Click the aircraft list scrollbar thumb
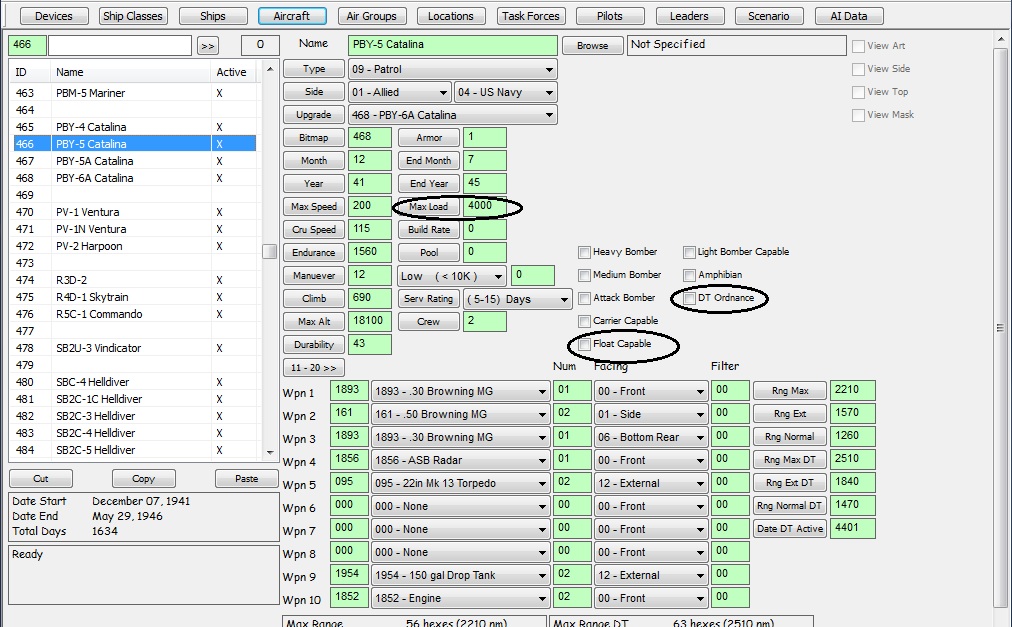Viewport: 1012px width, 627px height. (x=270, y=251)
